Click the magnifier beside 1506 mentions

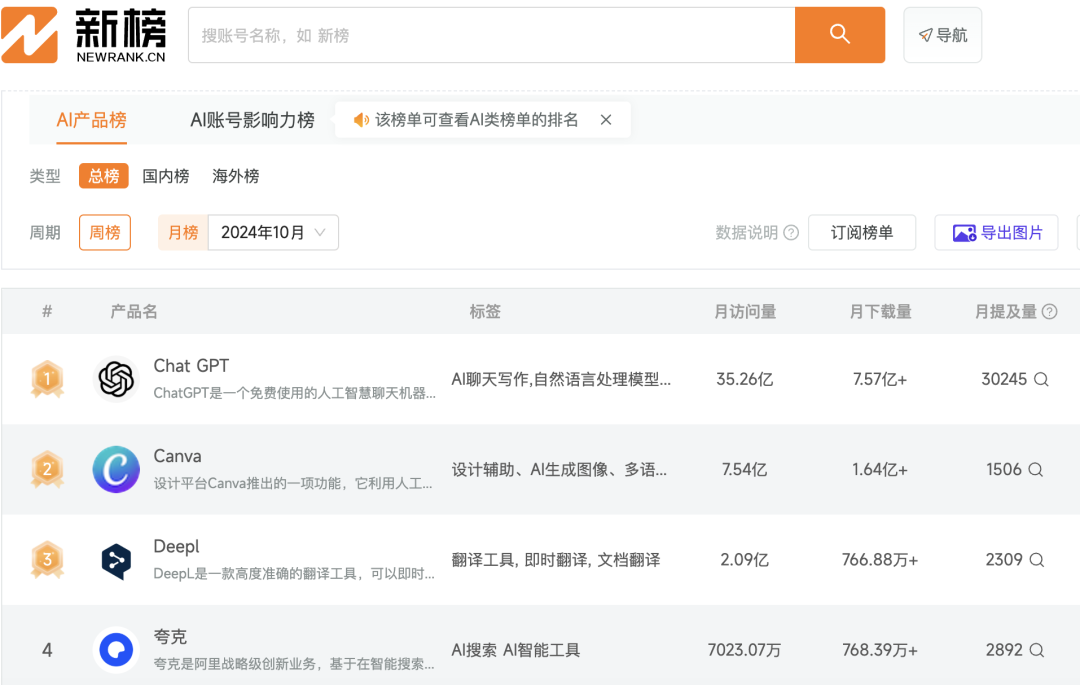click(x=1036, y=470)
